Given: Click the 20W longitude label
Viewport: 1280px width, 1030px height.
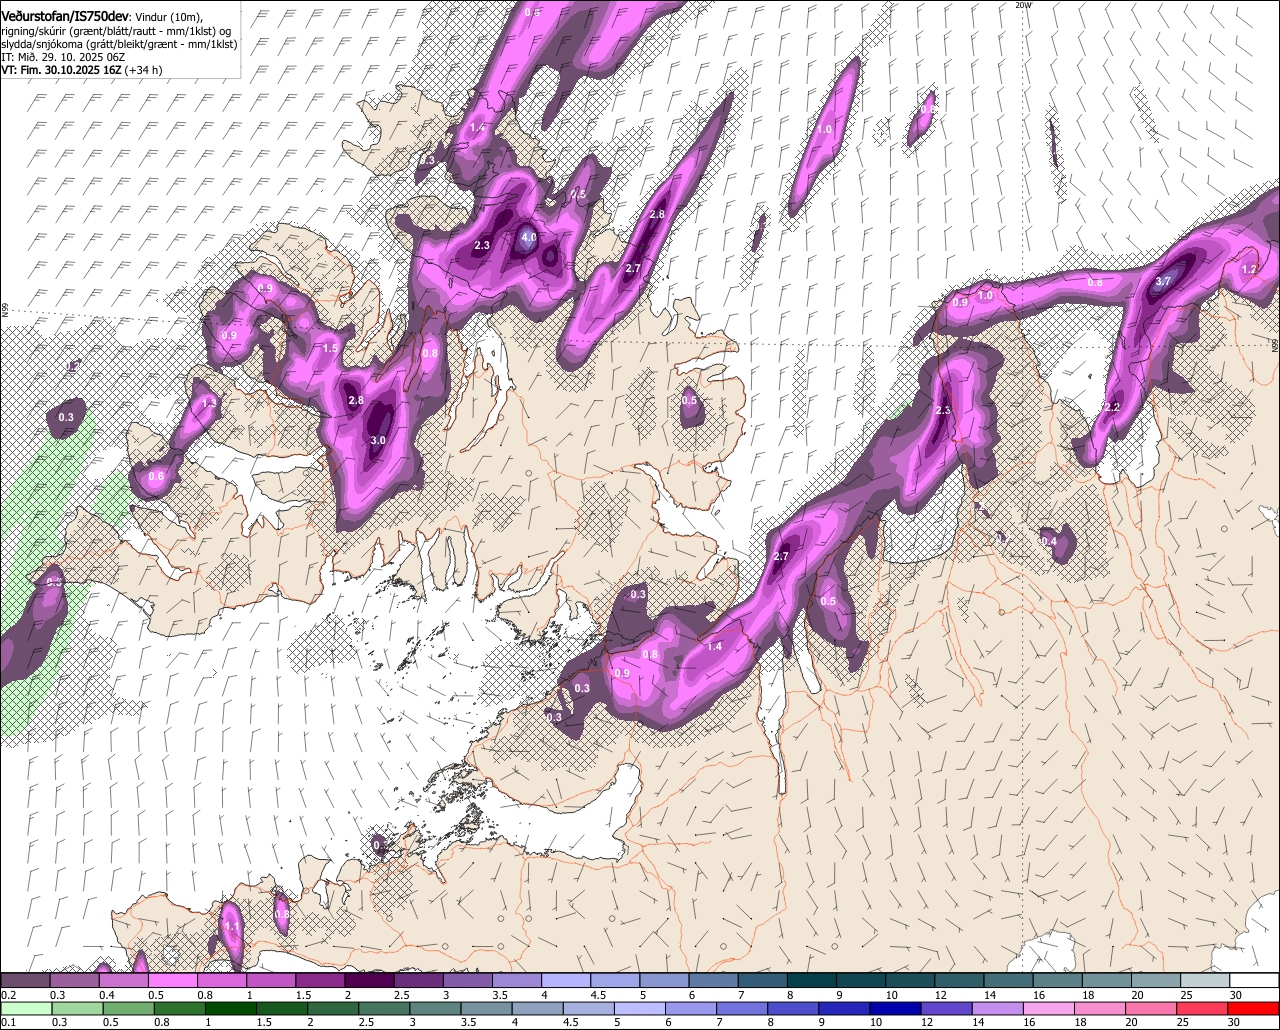Looking at the screenshot, I should click(1022, 5).
